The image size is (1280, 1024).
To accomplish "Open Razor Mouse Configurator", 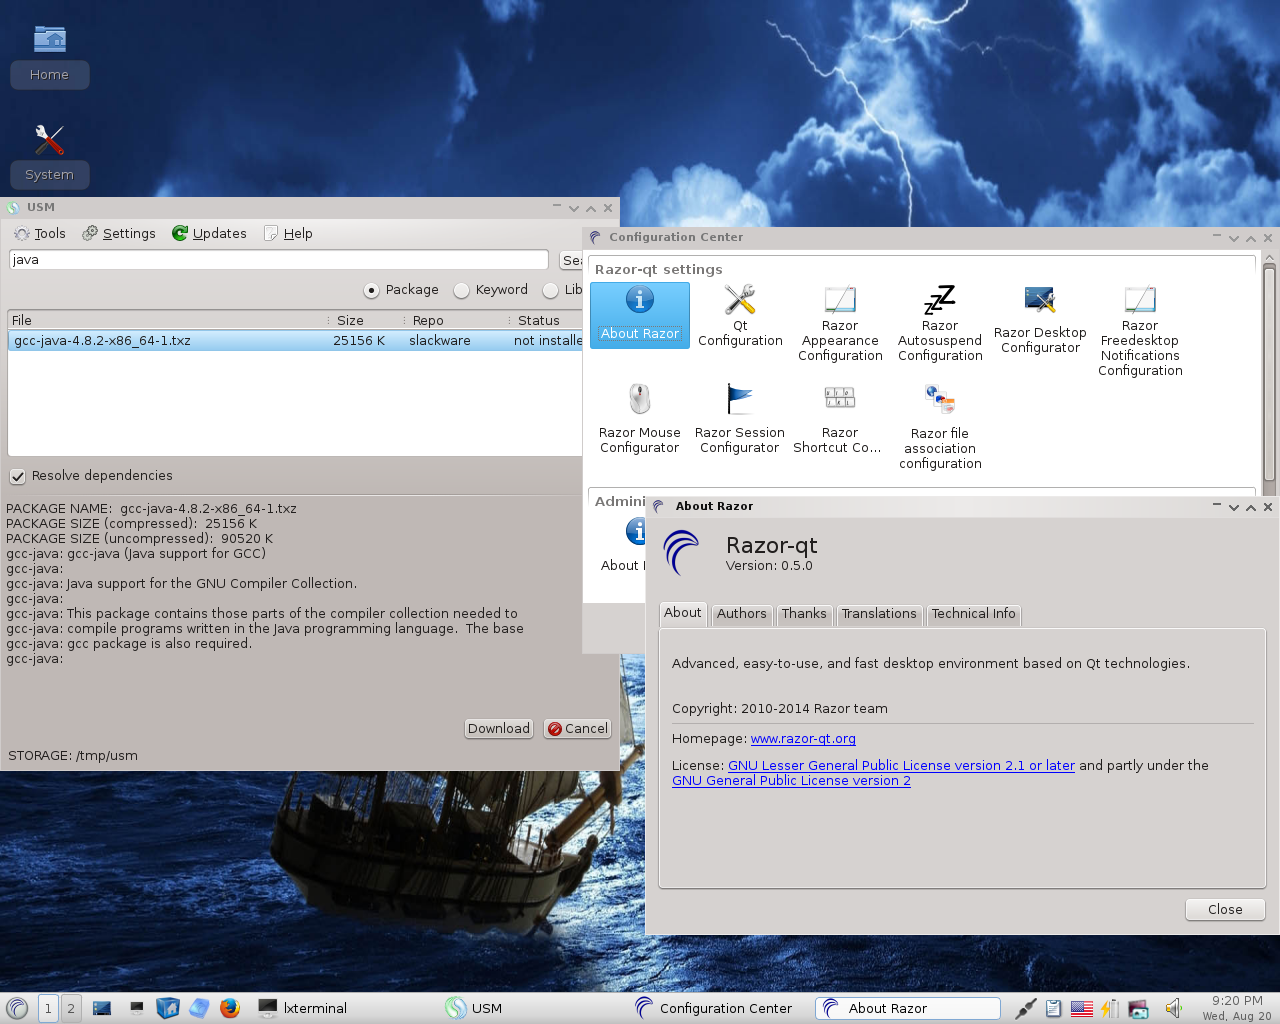I will pos(640,419).
